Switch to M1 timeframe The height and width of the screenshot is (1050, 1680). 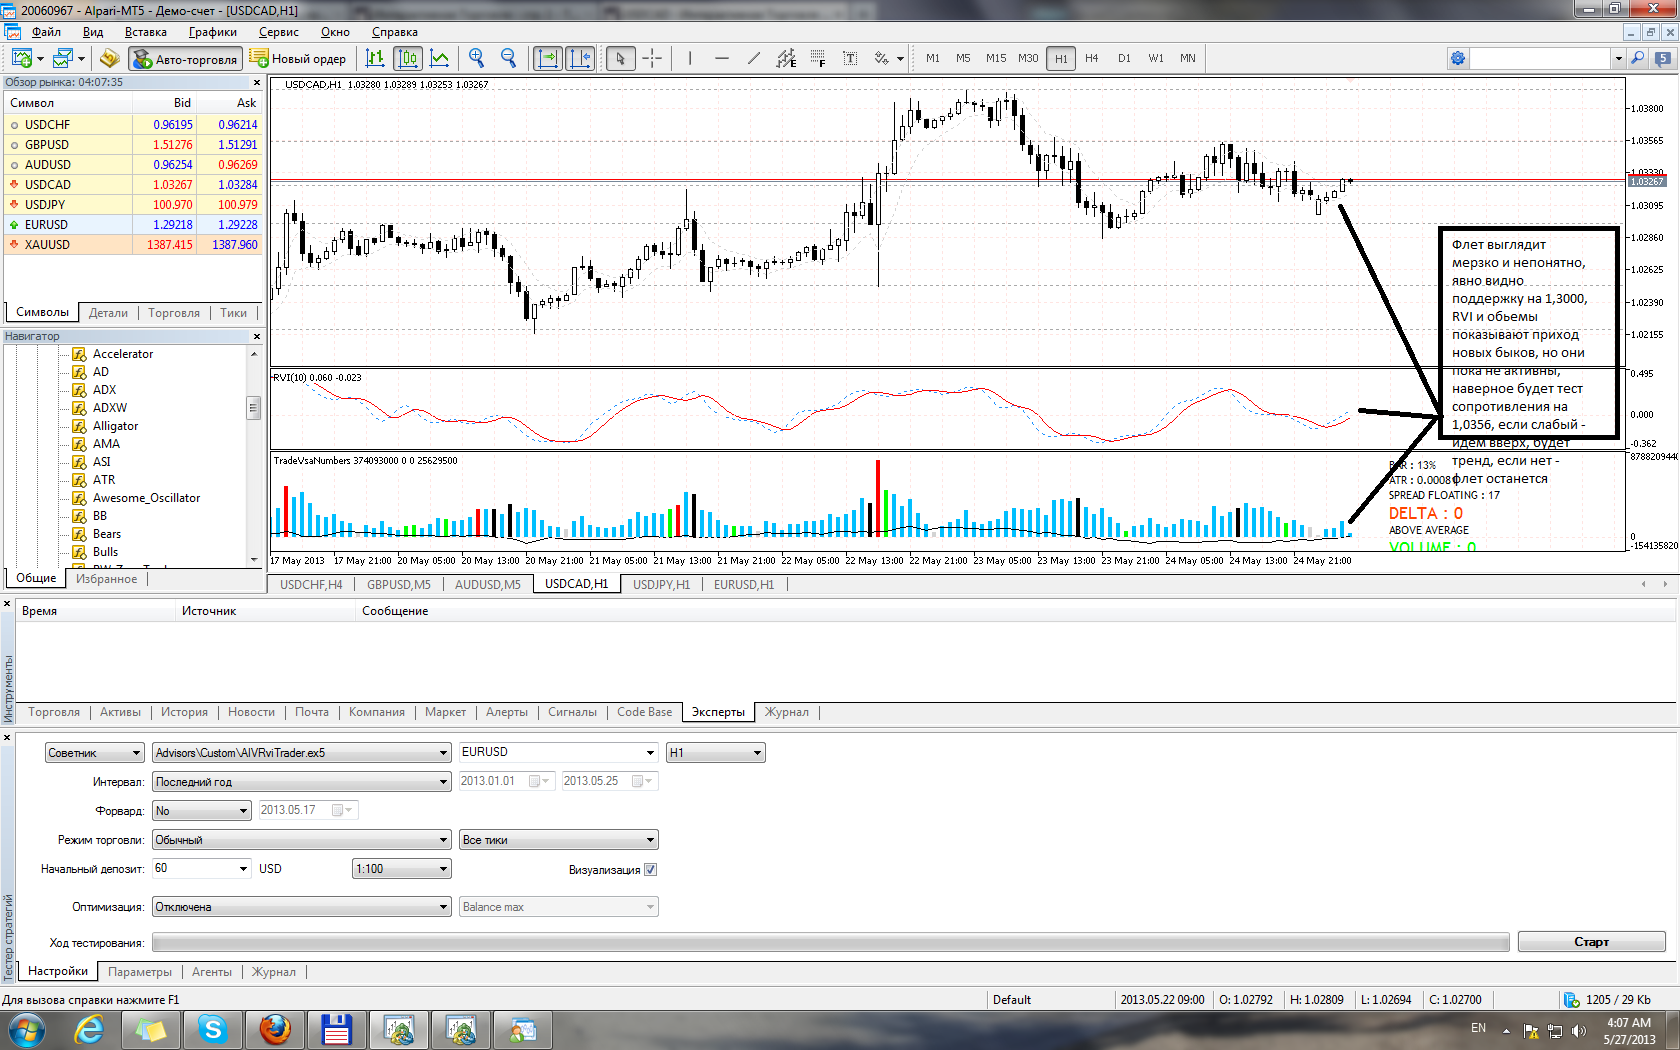point(933,58)
